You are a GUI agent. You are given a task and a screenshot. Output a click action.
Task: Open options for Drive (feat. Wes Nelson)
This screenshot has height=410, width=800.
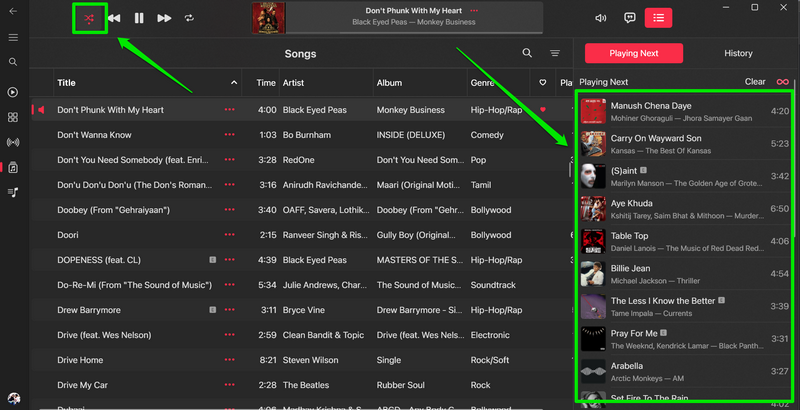point(230,335)
